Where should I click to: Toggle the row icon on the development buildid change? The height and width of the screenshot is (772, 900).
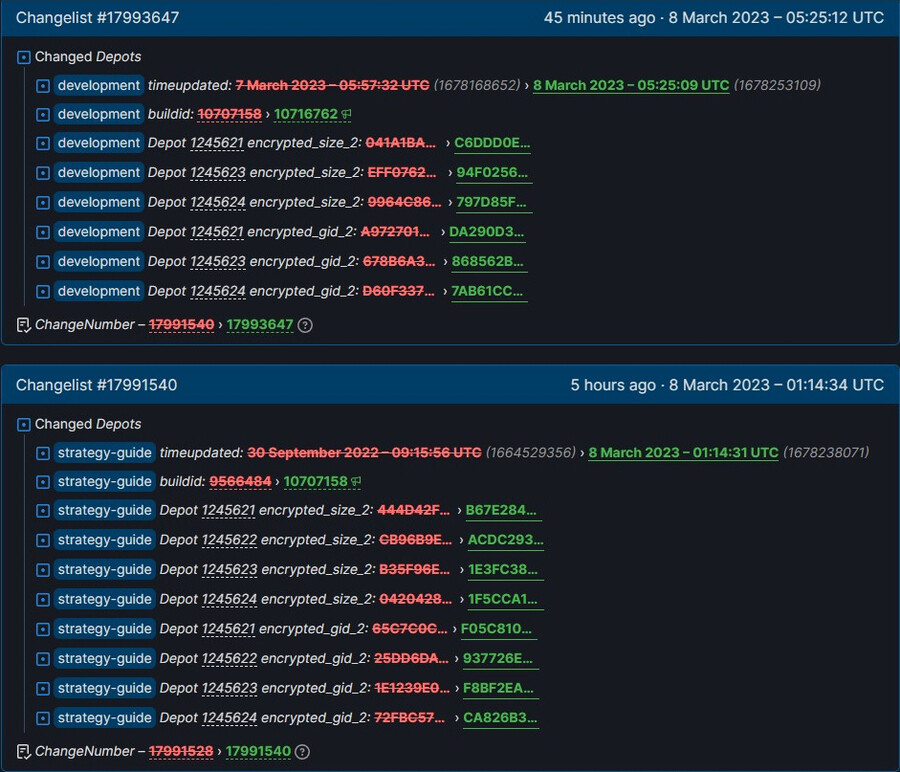click(41, 114)
